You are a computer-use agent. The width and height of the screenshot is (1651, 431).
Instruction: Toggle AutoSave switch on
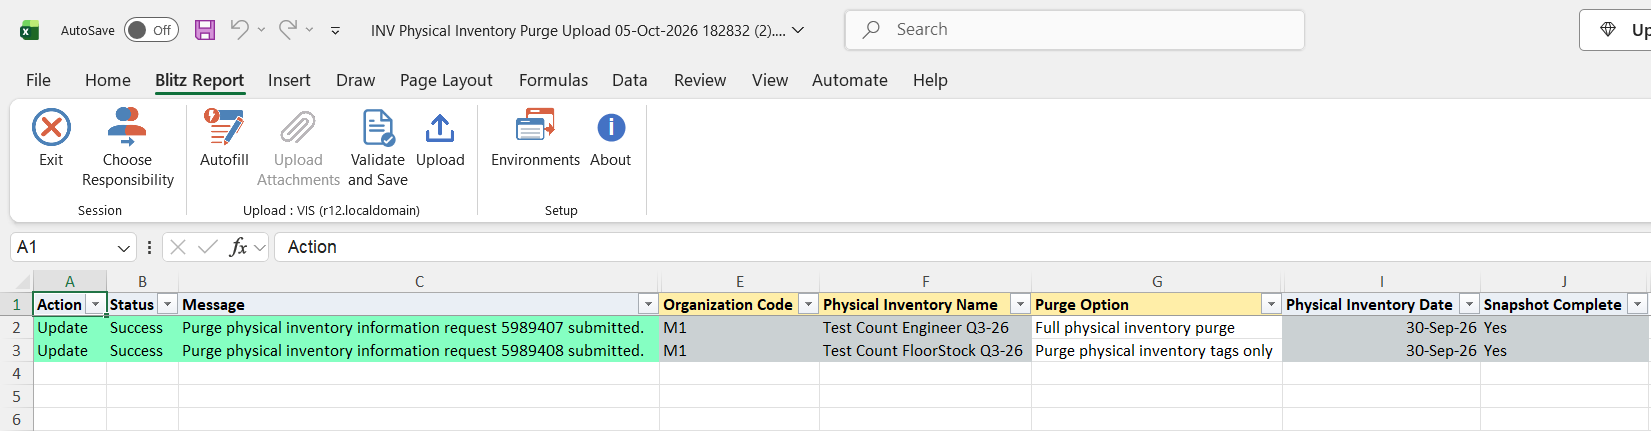(151, 30)
